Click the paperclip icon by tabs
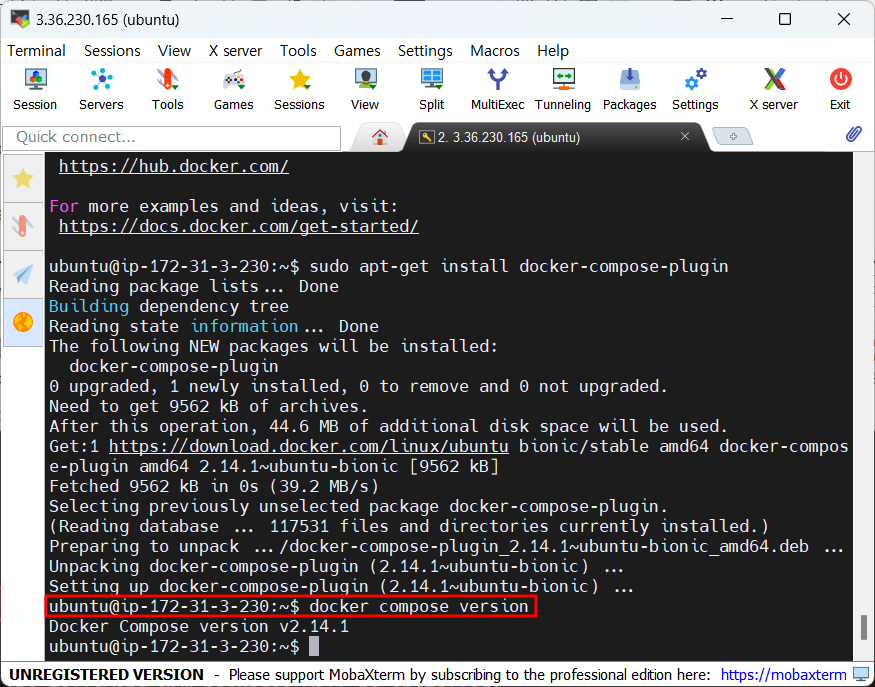The image size is (875, 687). pyautogui.click(x=853, y=134)
